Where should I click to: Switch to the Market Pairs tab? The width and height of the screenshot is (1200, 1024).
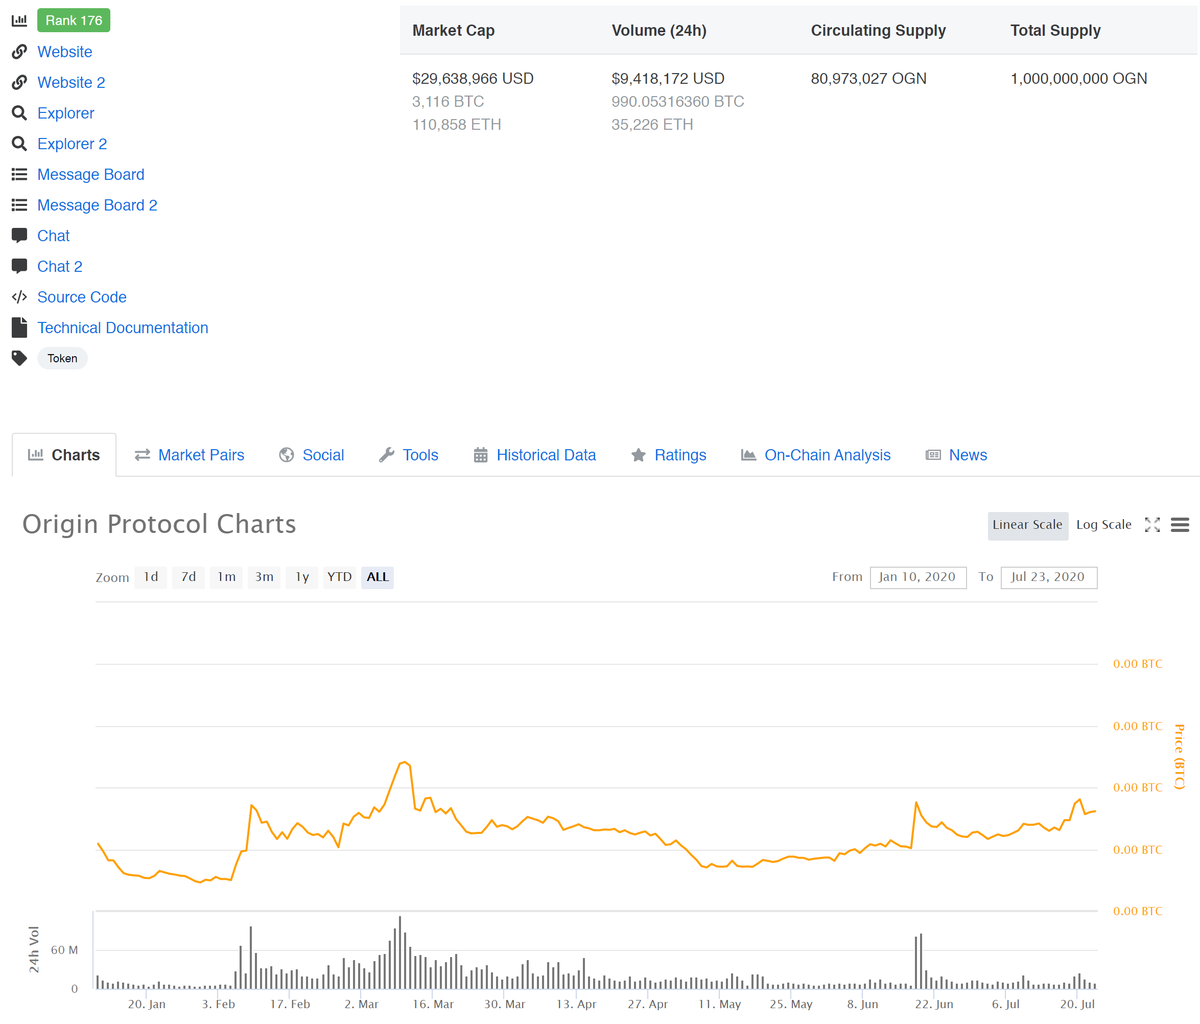pos(189,455)
